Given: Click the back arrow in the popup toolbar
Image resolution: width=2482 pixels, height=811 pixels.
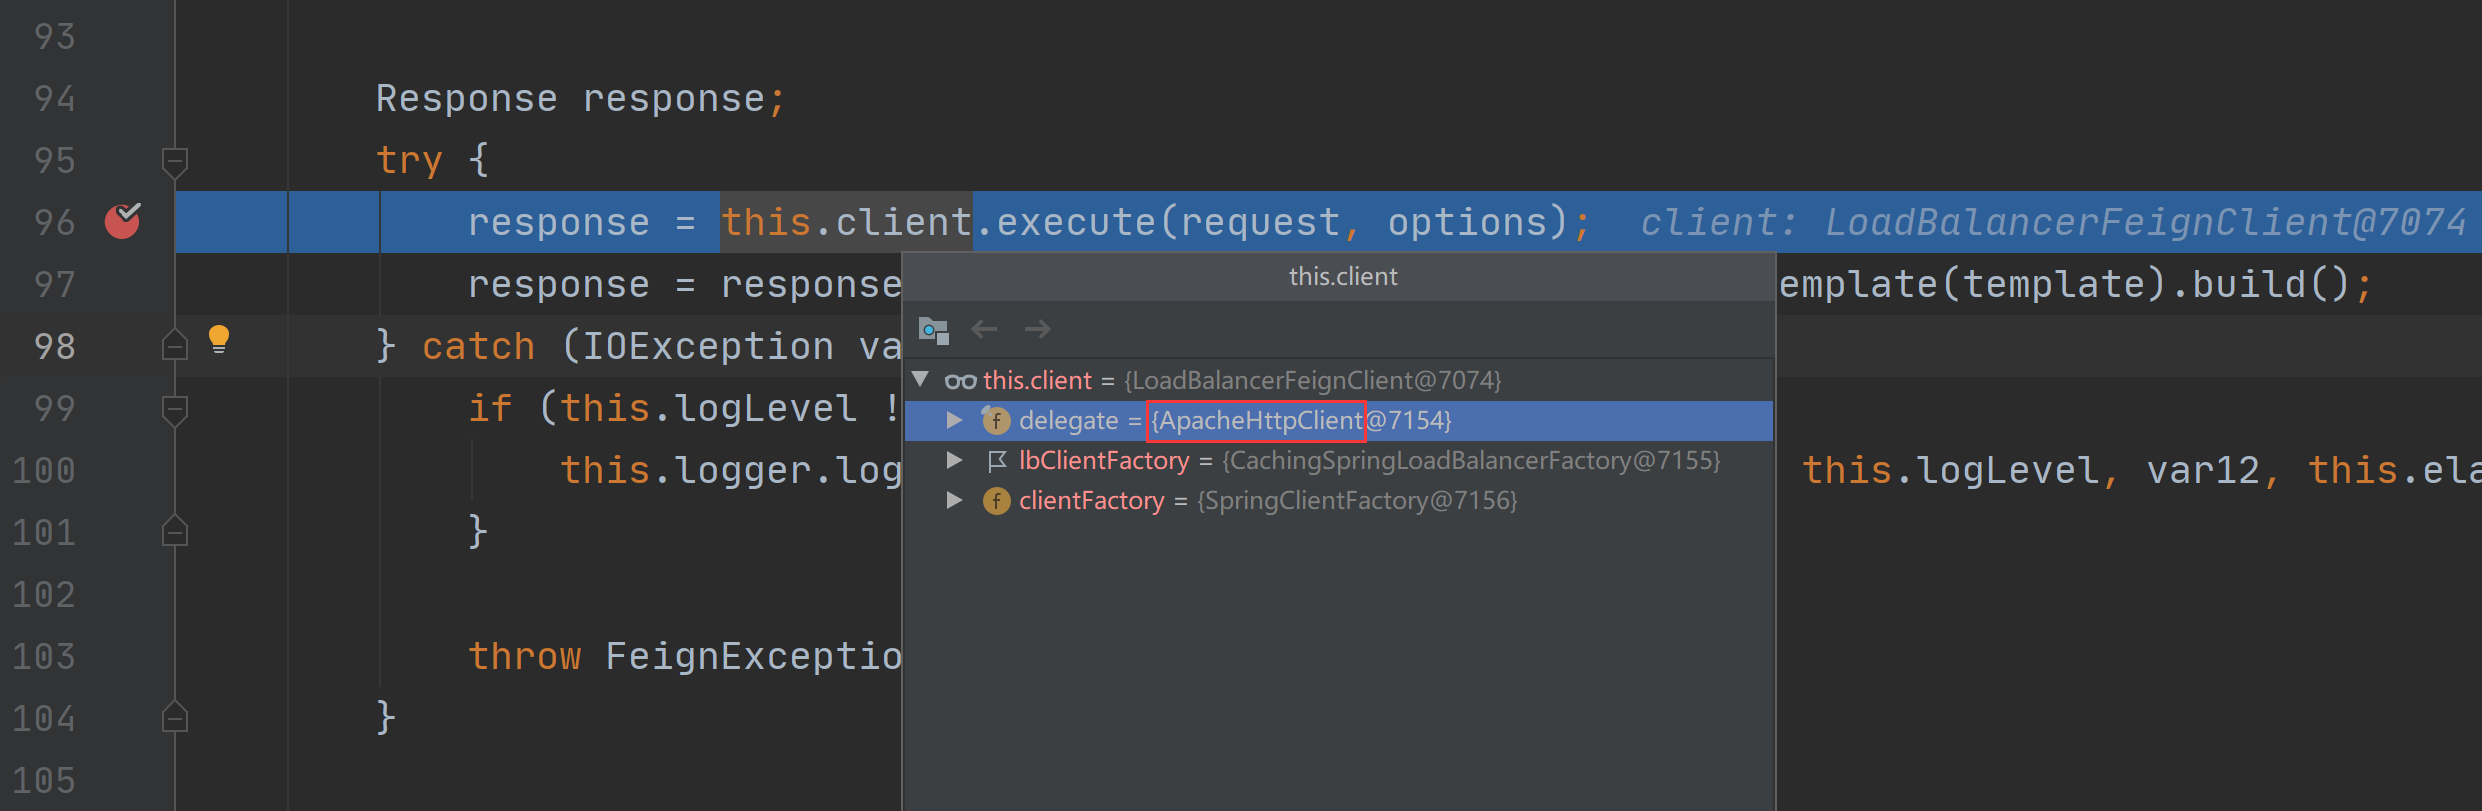Looking at the screenshot, I should click(984, 329).
